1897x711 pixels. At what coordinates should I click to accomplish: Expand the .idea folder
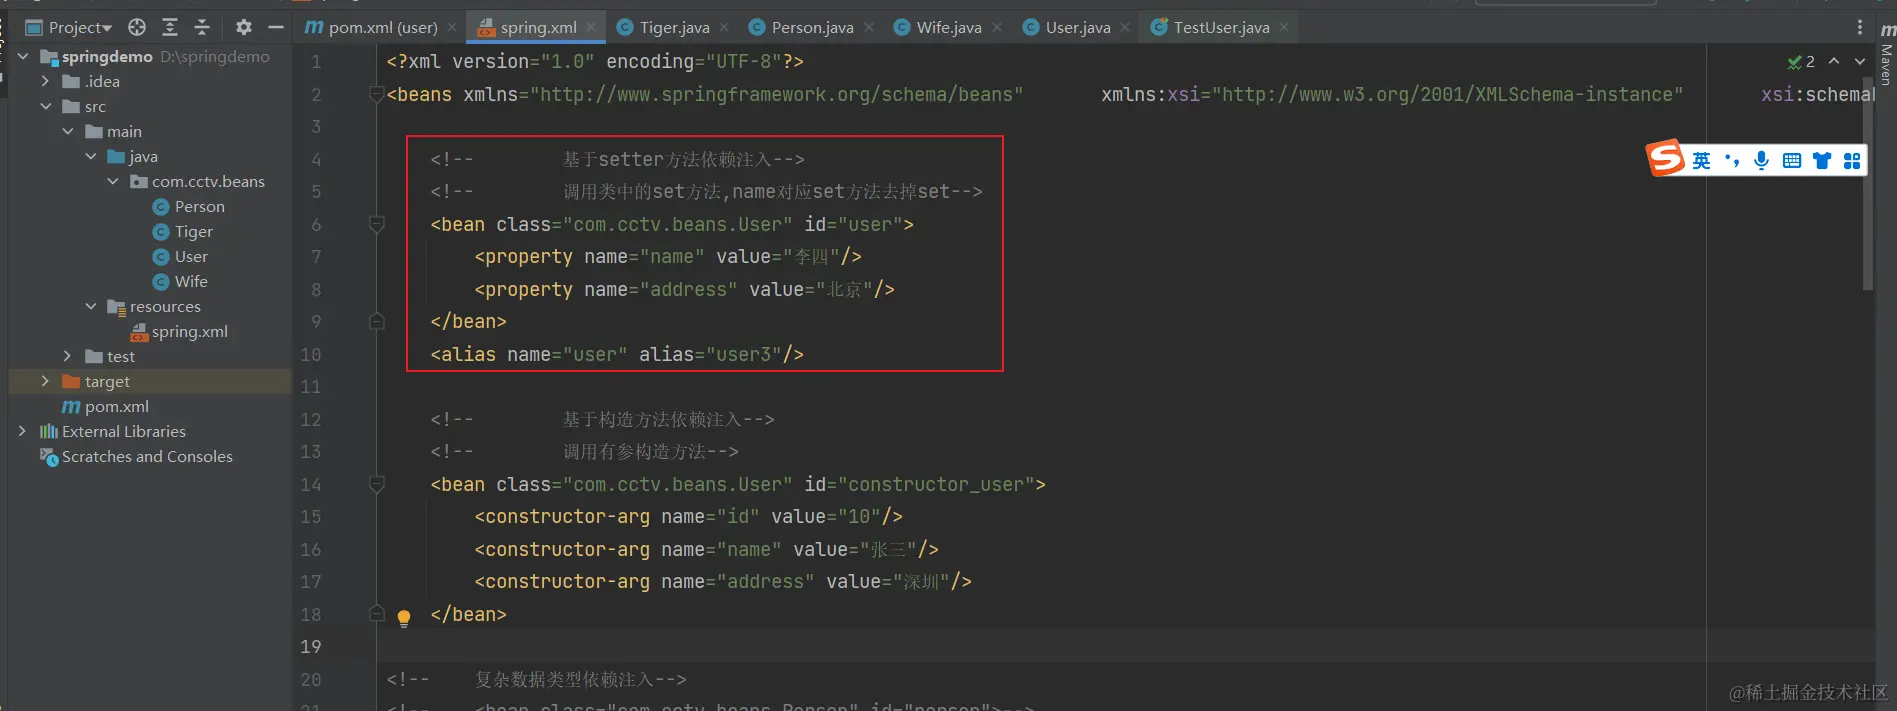coord(45,81)
